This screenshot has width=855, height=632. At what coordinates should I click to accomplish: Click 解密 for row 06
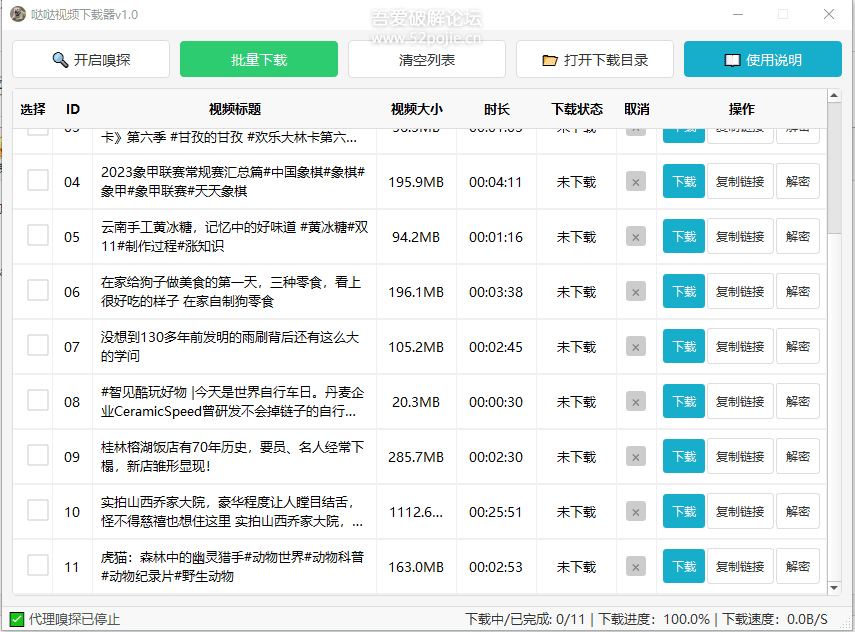point(798,291)
